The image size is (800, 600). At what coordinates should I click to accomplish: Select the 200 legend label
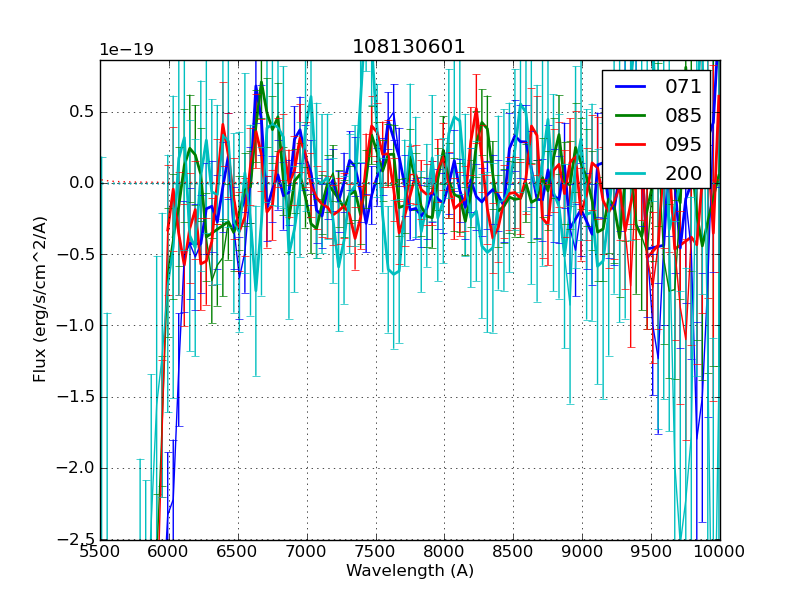tap(683, 173)
